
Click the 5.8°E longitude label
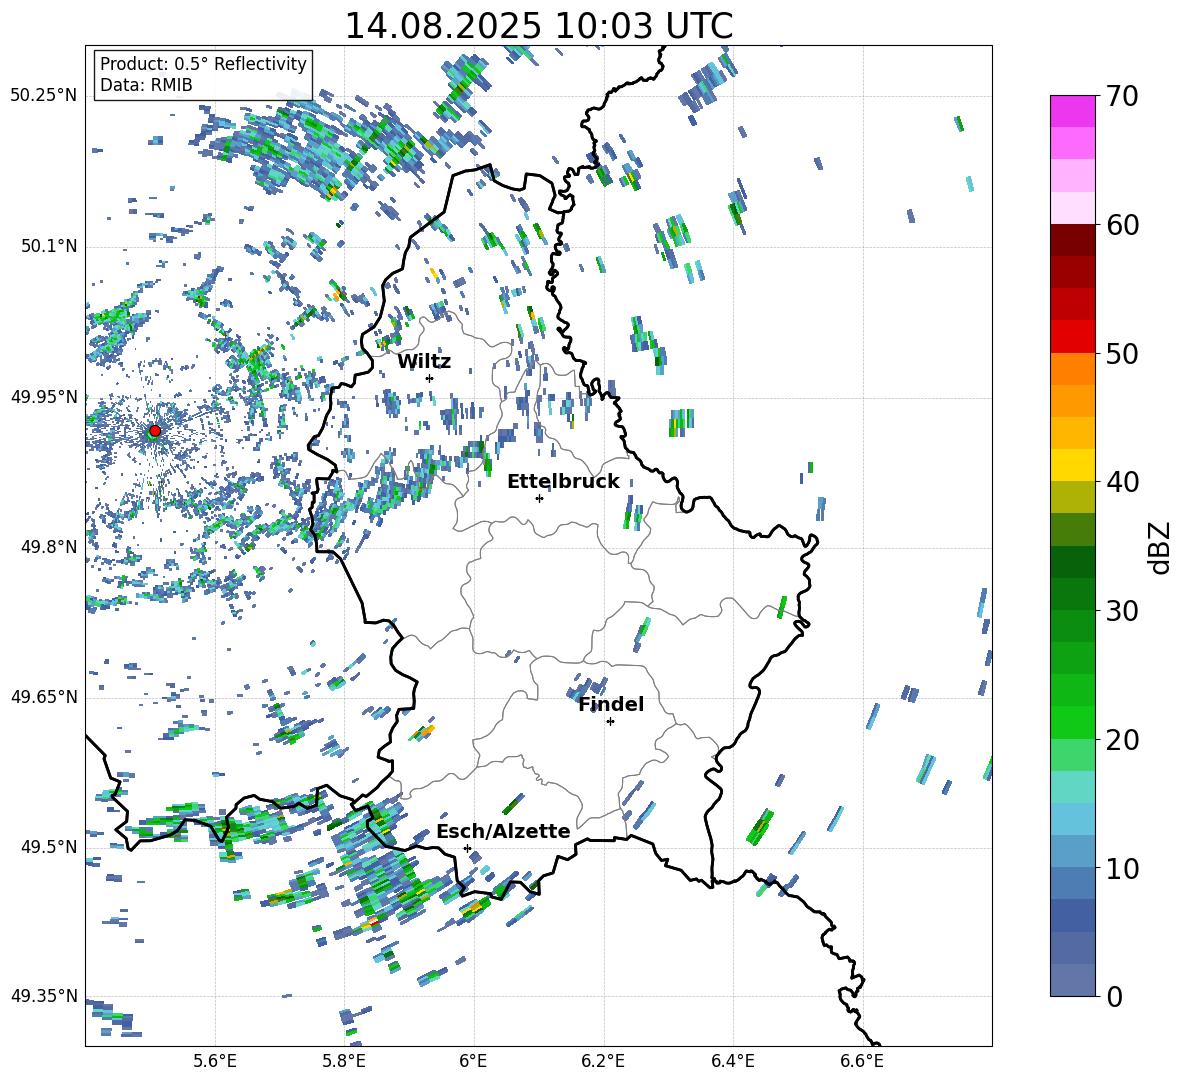coord(344,1061)
